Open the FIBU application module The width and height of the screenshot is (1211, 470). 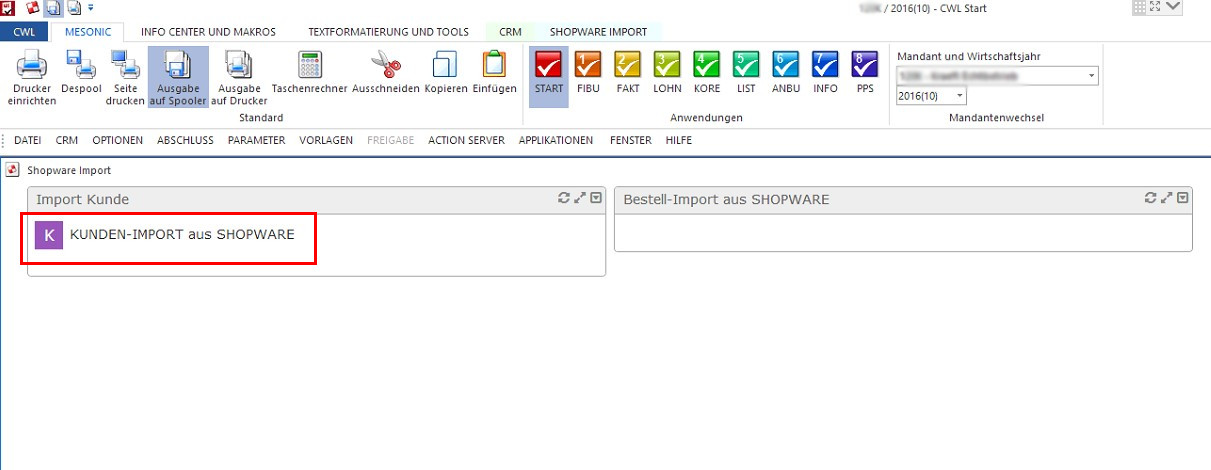(x=588, y=65)
